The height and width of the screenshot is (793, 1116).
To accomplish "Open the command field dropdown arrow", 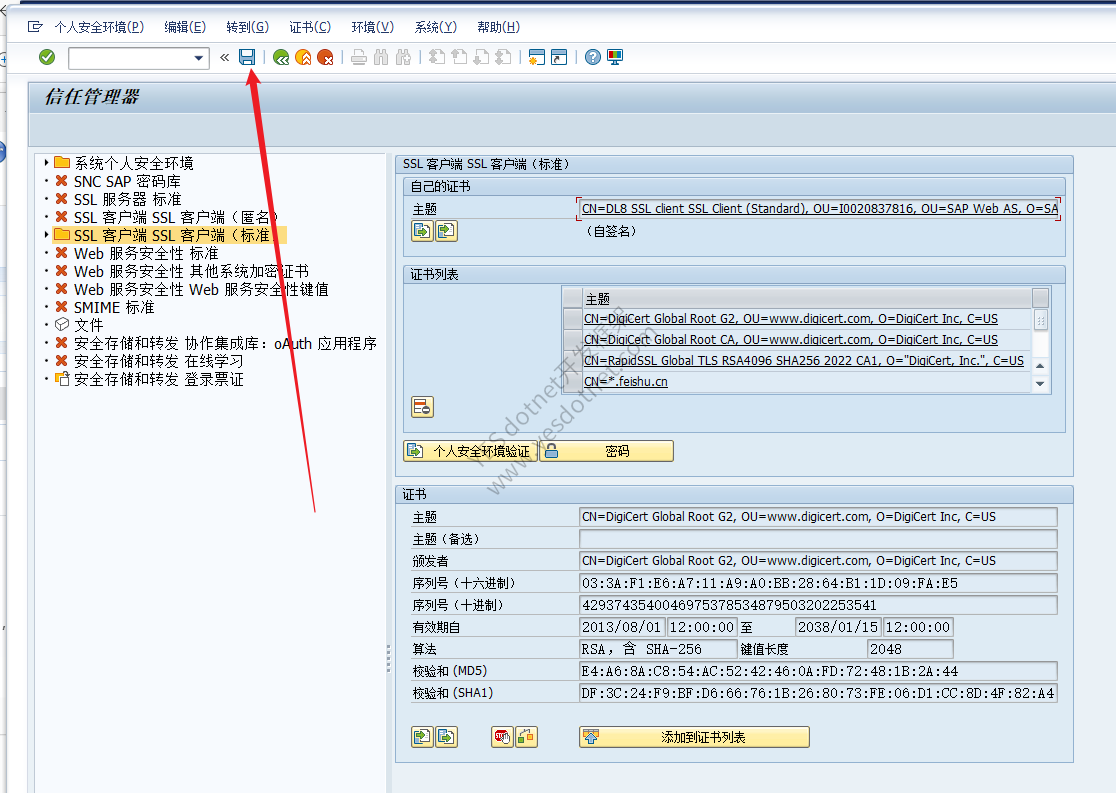I will [x=199, y=58].
